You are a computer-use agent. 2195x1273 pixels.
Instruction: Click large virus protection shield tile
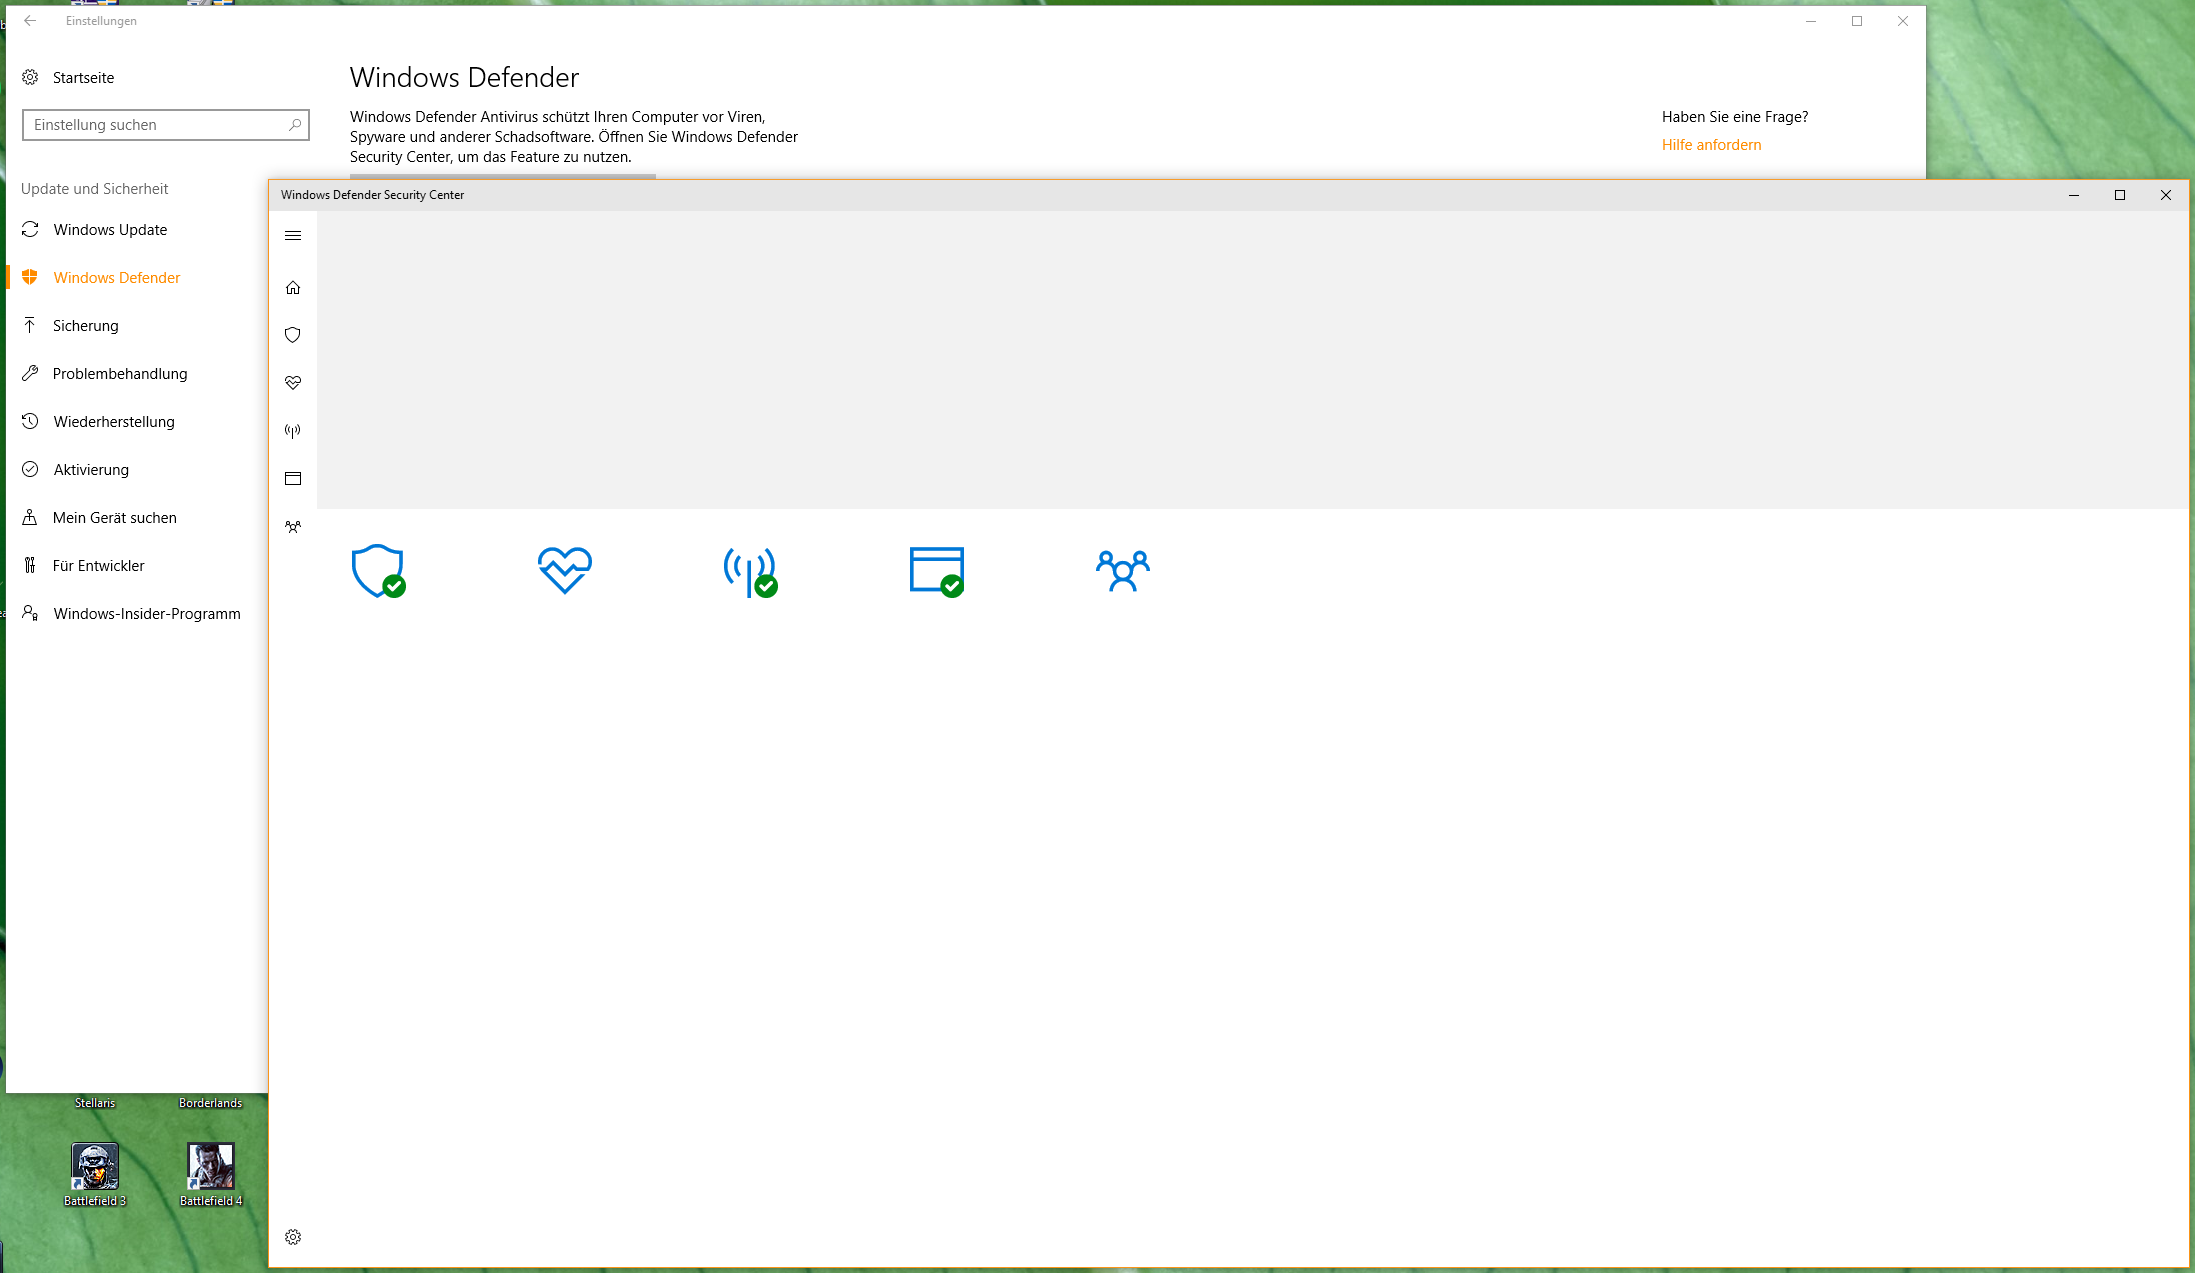(378, 571)
